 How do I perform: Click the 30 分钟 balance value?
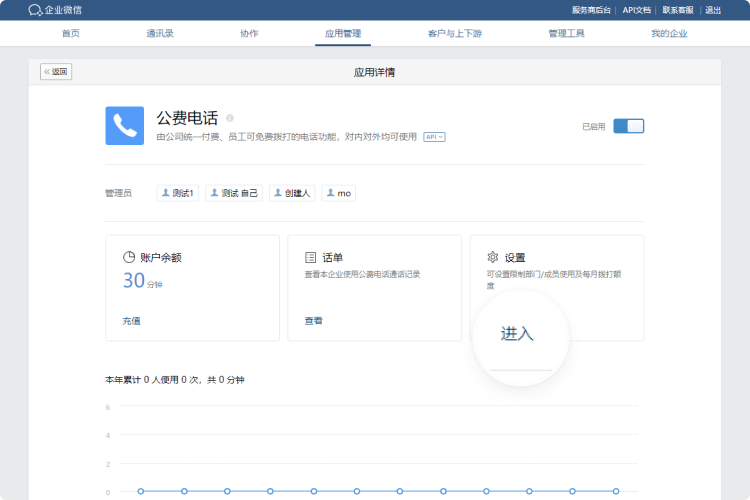pyautogui.click(x=143, y=280)
